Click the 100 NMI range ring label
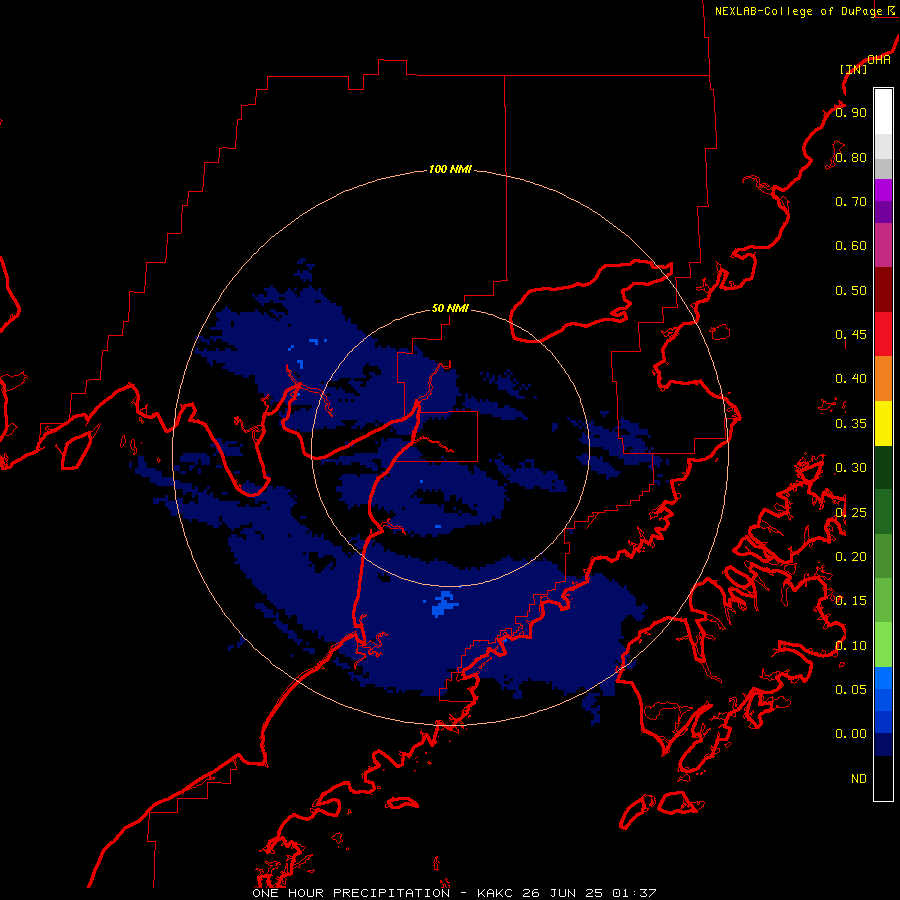 coord(450,169)
